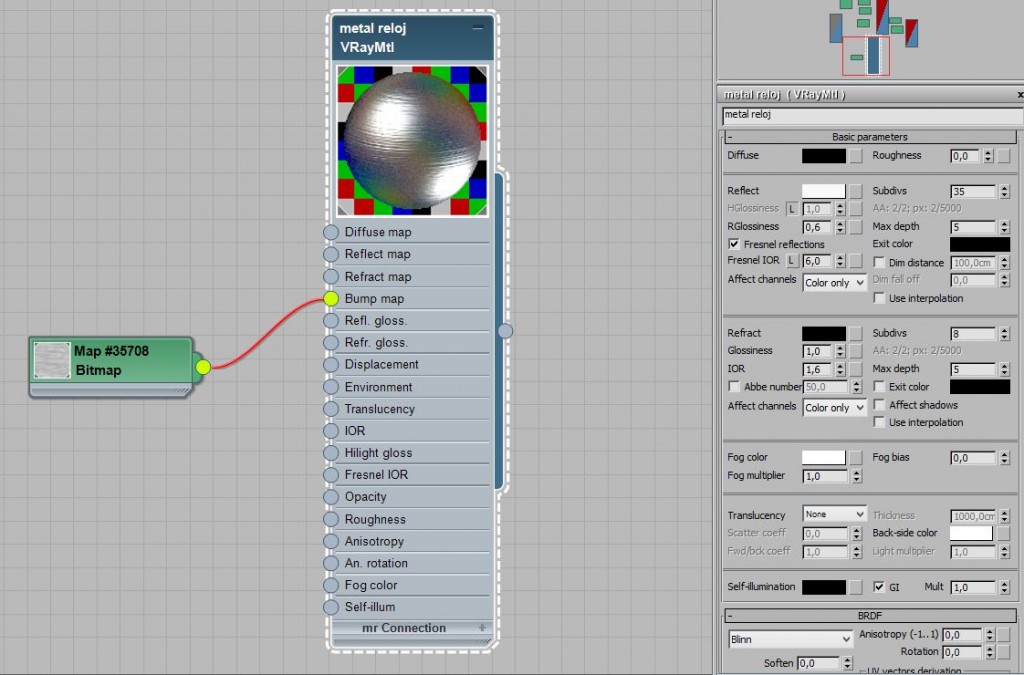1024x675 pixels.
Task: Click the material sphere preview thumbnail
Action: click(x=412, y=140)
